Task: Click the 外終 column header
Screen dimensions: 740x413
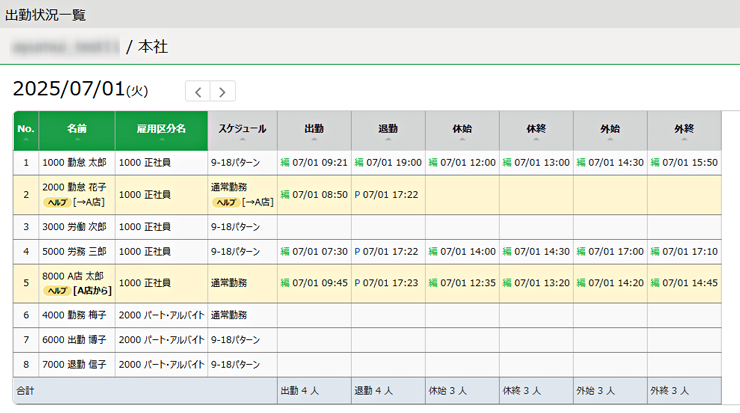Action: [684, 131]
